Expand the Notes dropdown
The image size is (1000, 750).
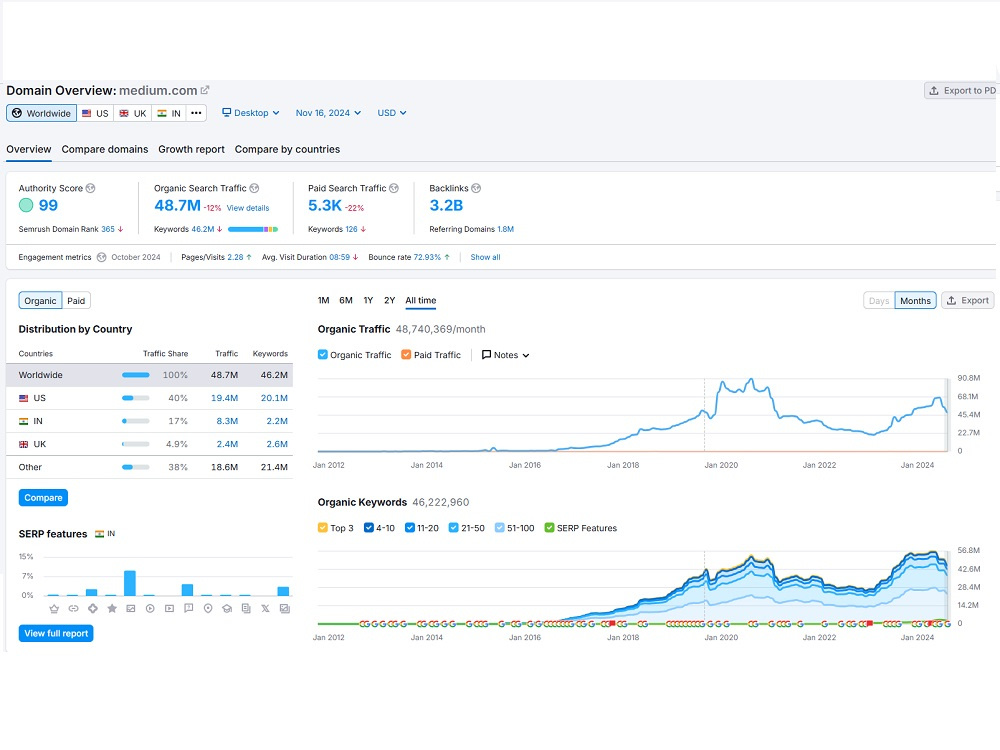click(x=505, y=355)
